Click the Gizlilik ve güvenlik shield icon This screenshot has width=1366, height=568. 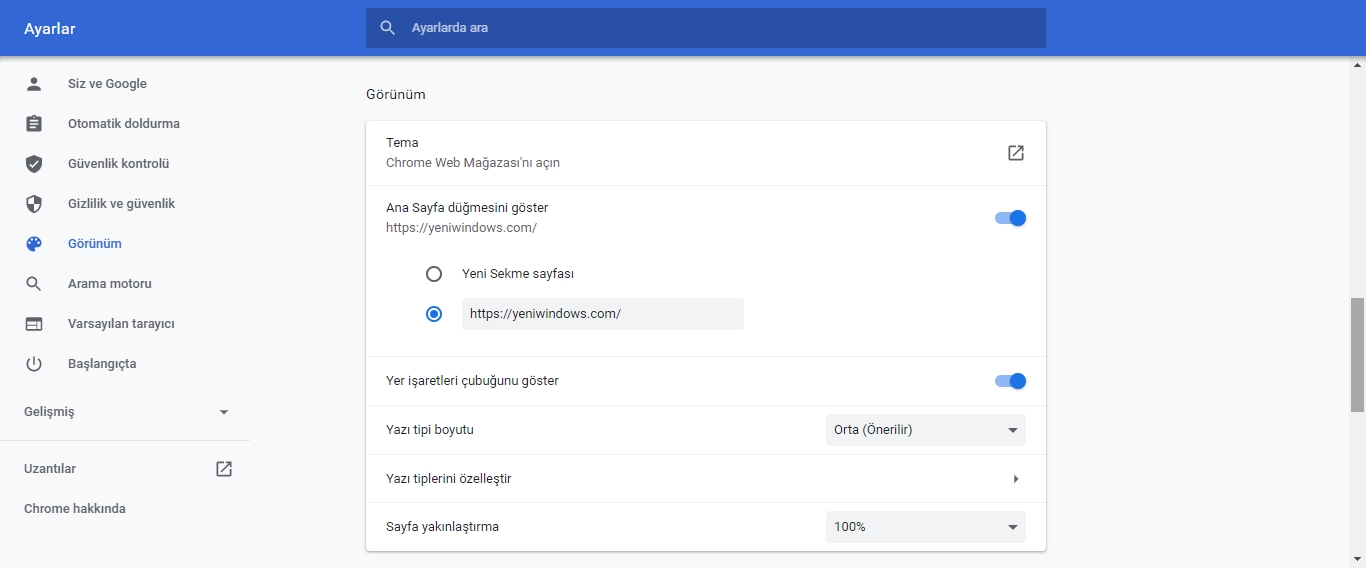(34, 204)
